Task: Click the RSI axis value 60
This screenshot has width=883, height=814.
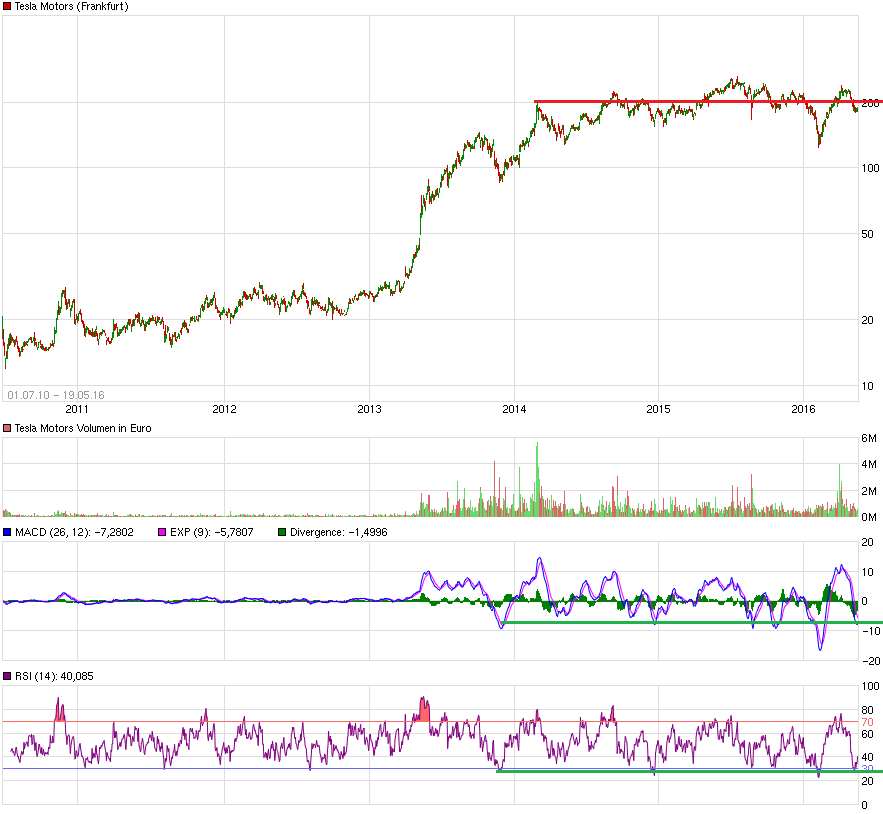Action: 868,734
